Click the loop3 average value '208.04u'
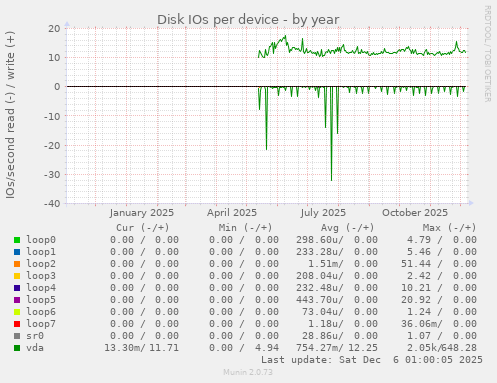Screen dimensions: 497x383 point(317,276)
